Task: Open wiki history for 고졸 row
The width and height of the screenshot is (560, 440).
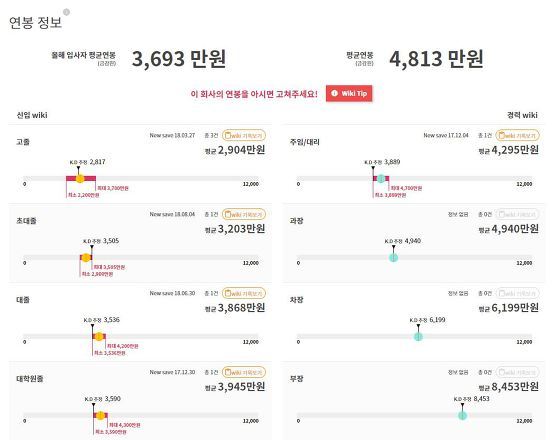Action: 244,136
